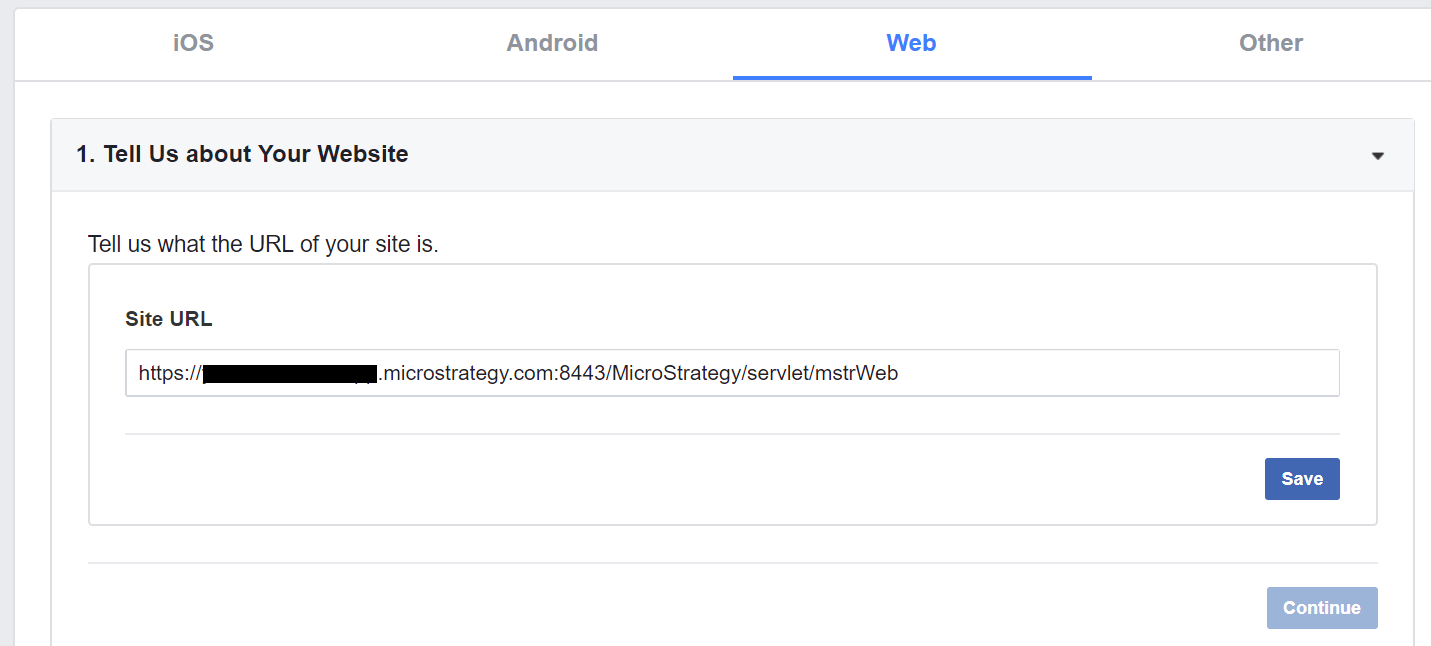Click the '1. Tell Us about Your Website' heading

(x=242, y=154)
